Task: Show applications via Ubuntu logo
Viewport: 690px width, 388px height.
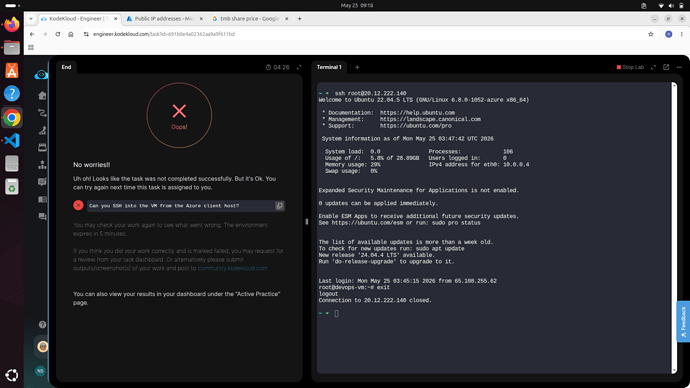Action: [x=12, y=375]
